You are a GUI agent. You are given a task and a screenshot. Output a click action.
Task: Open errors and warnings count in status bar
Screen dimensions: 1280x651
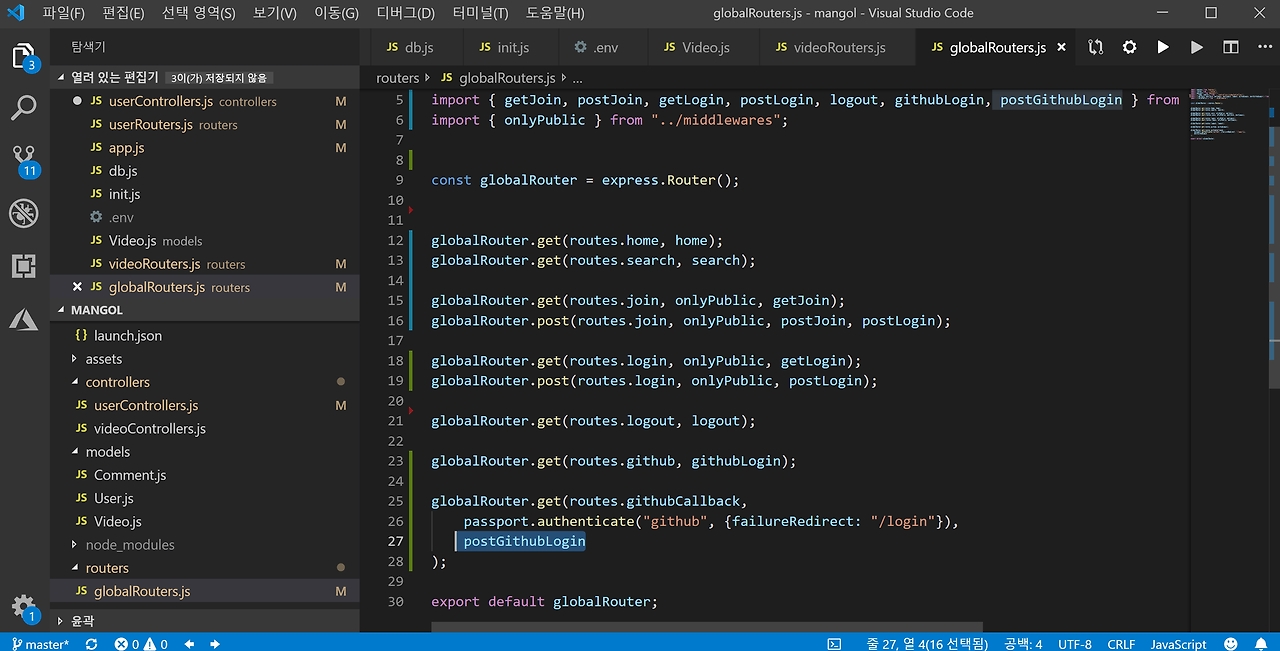click(141, 644)
